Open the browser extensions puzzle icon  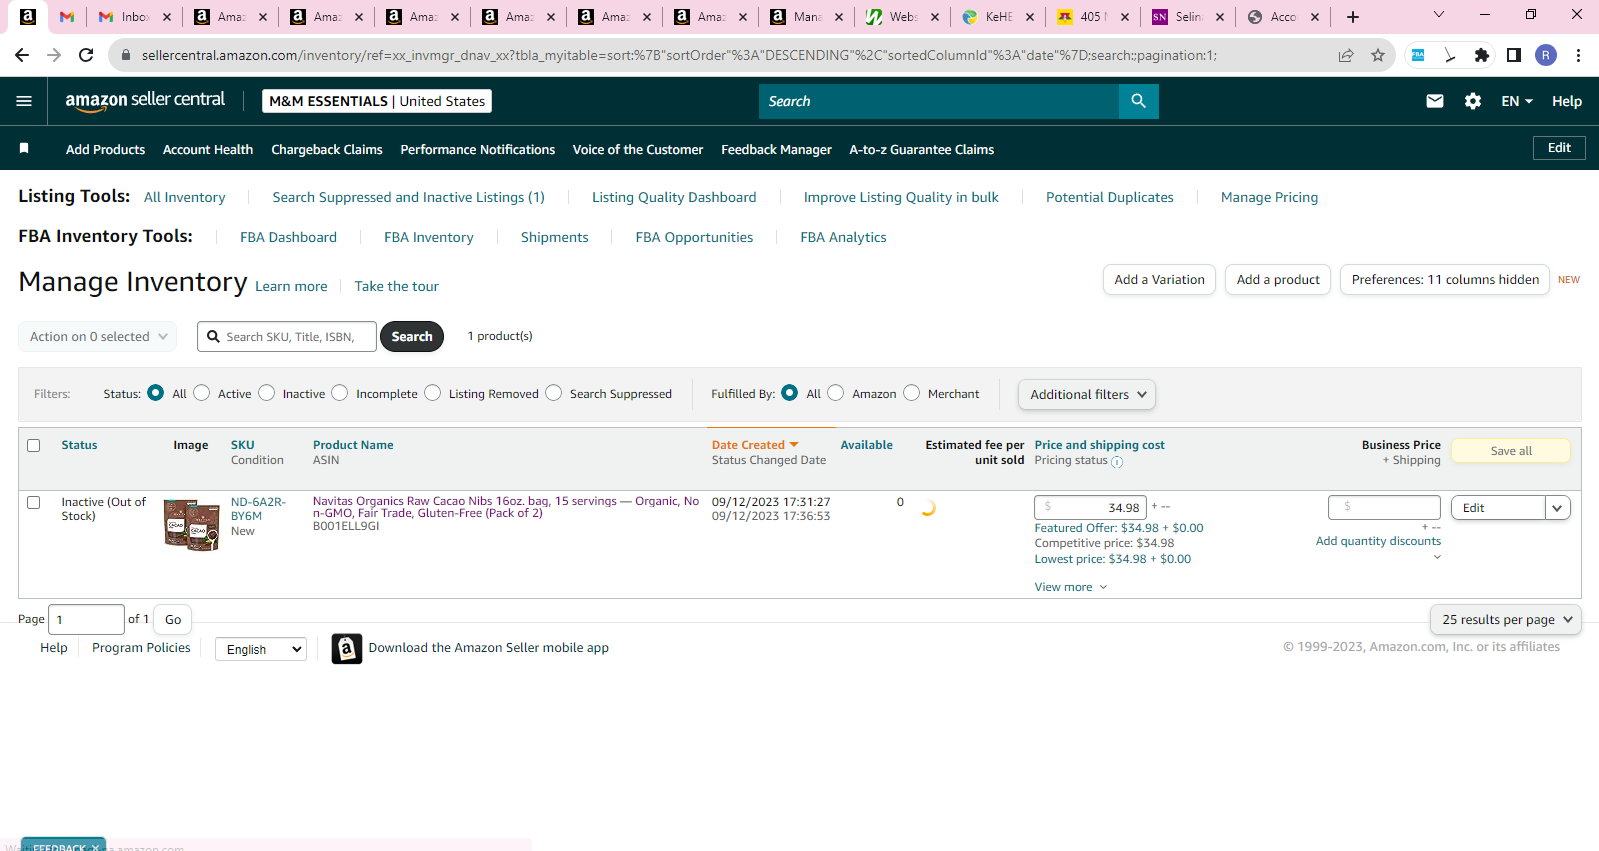tap(1481, 55)
